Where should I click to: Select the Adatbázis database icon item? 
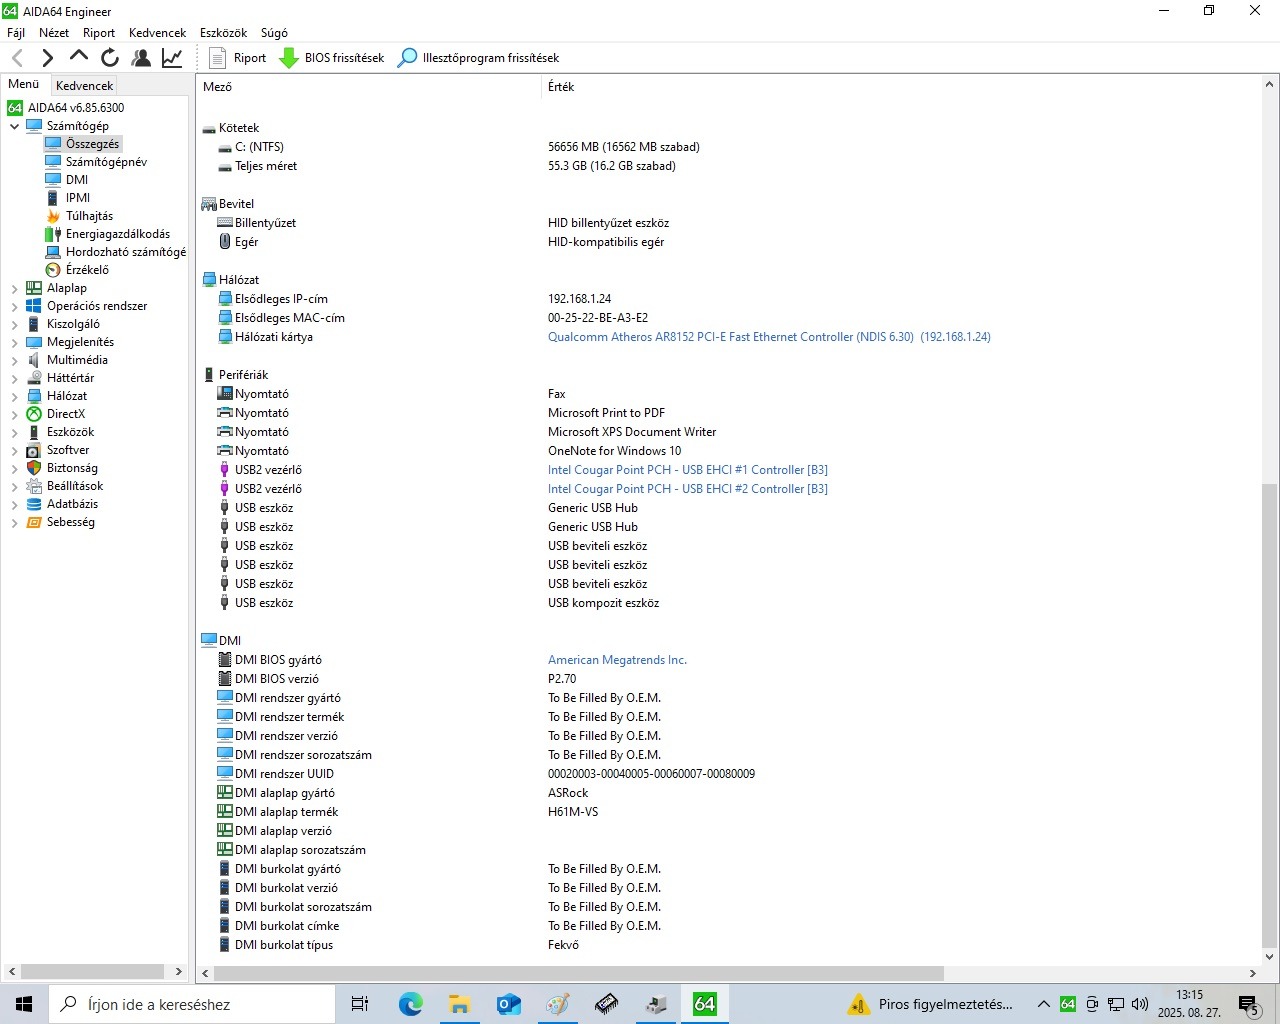[x=34, y=504]
